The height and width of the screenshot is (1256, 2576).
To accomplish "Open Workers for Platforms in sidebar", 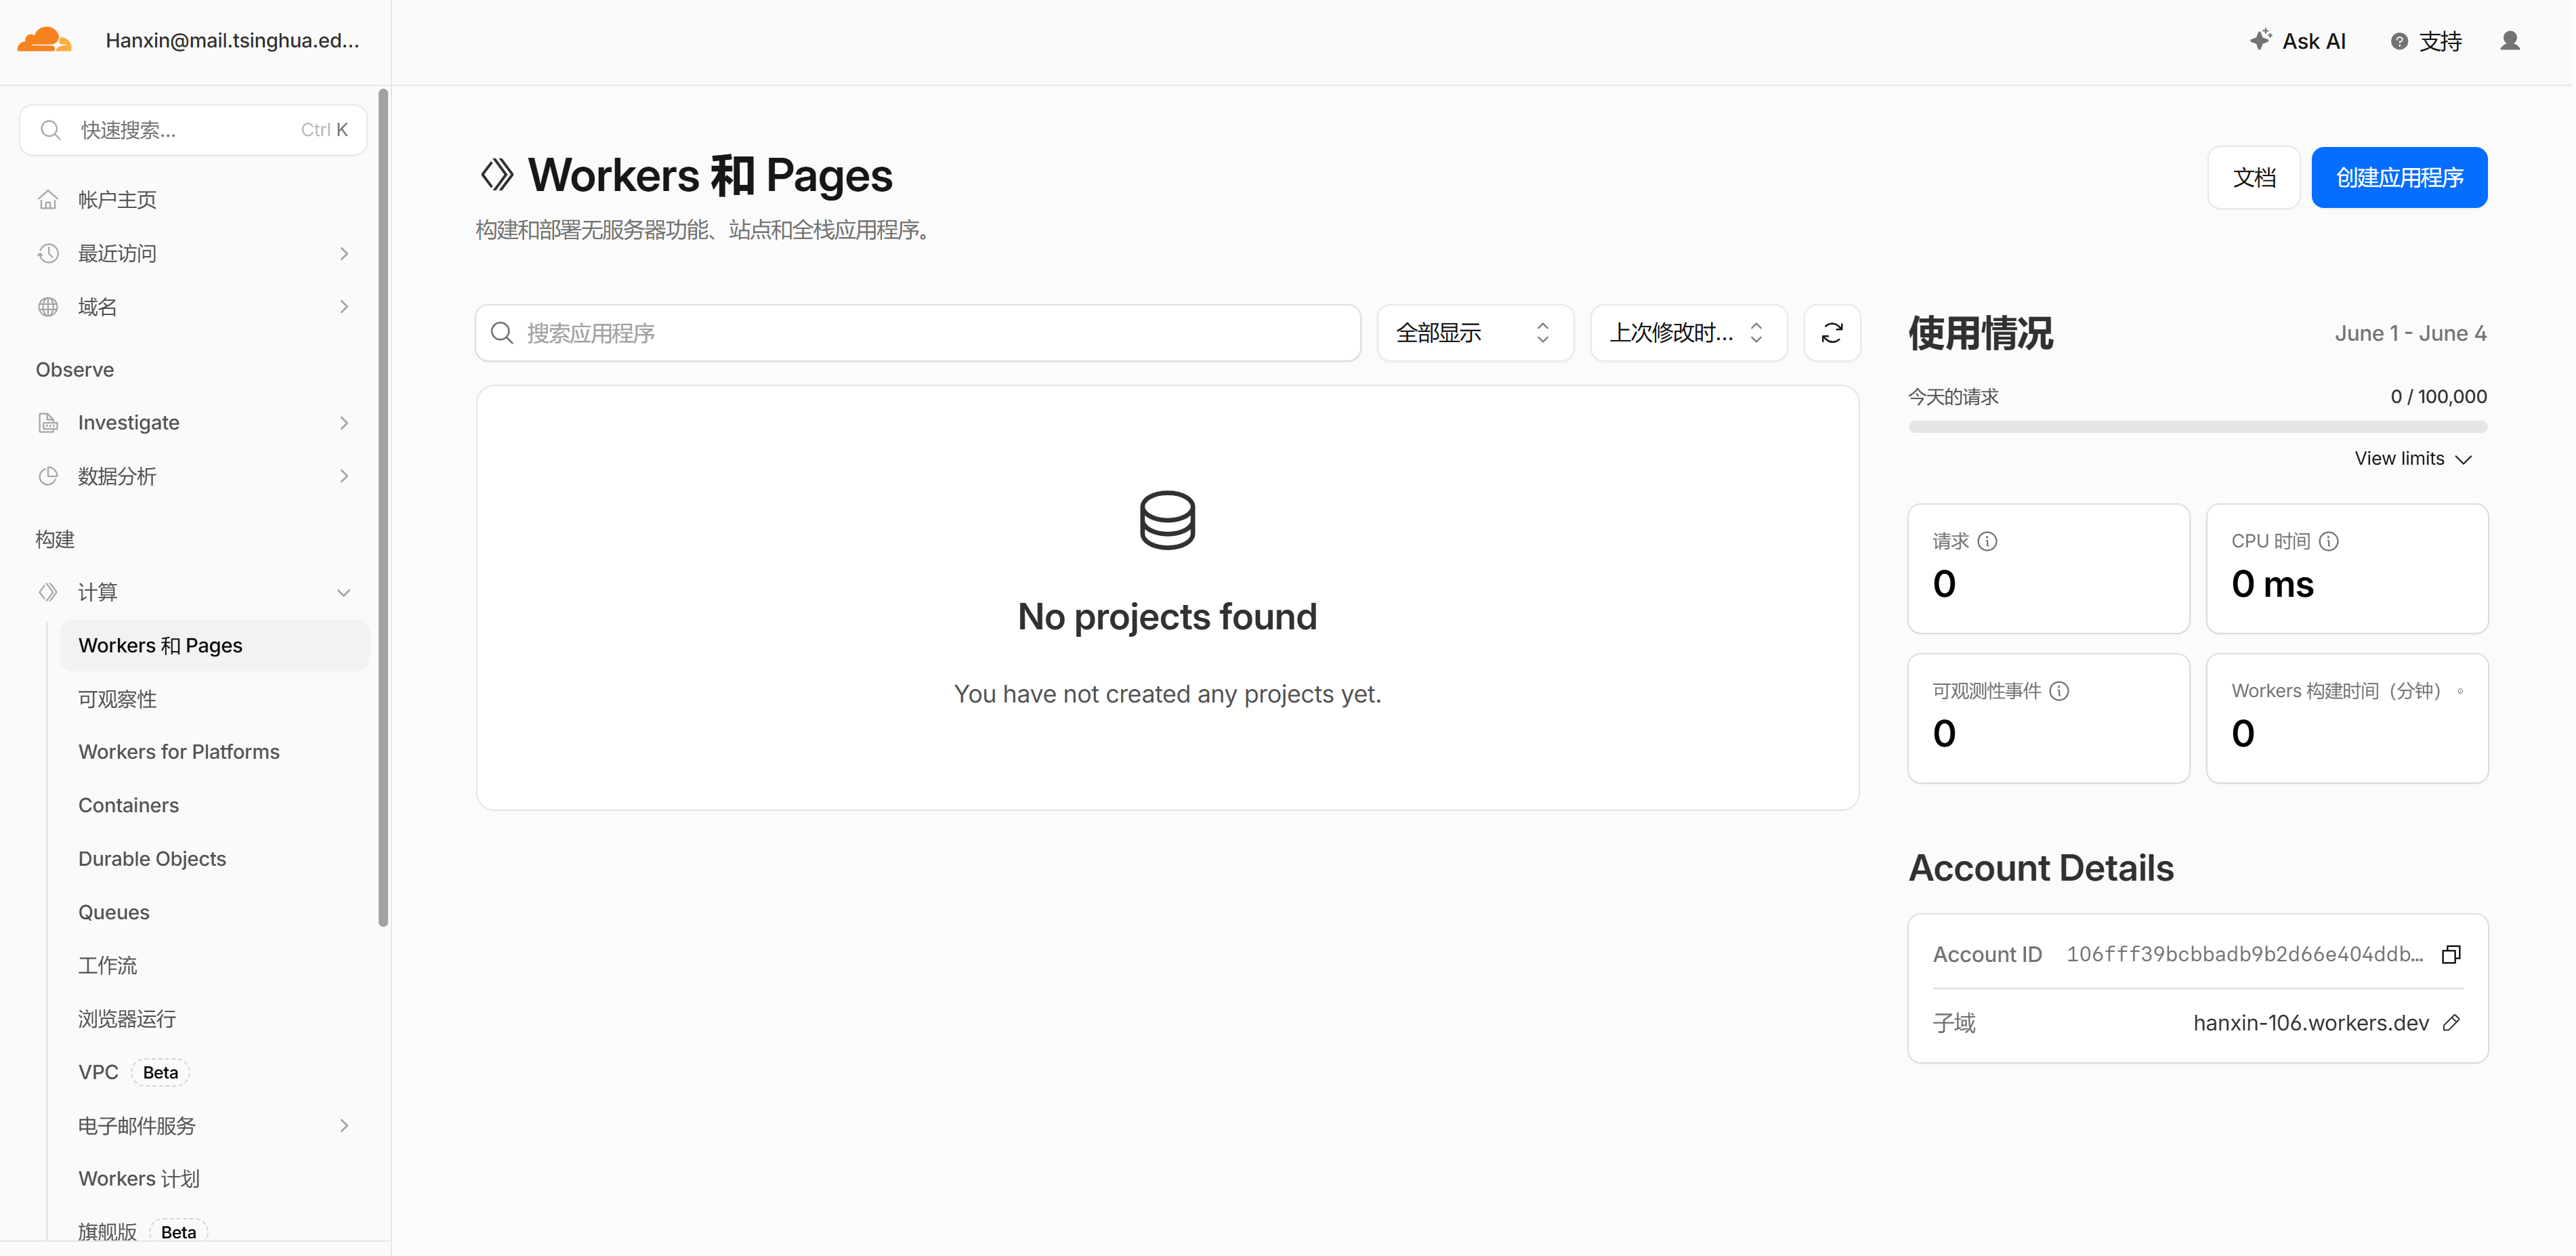I will pos(179,752).
